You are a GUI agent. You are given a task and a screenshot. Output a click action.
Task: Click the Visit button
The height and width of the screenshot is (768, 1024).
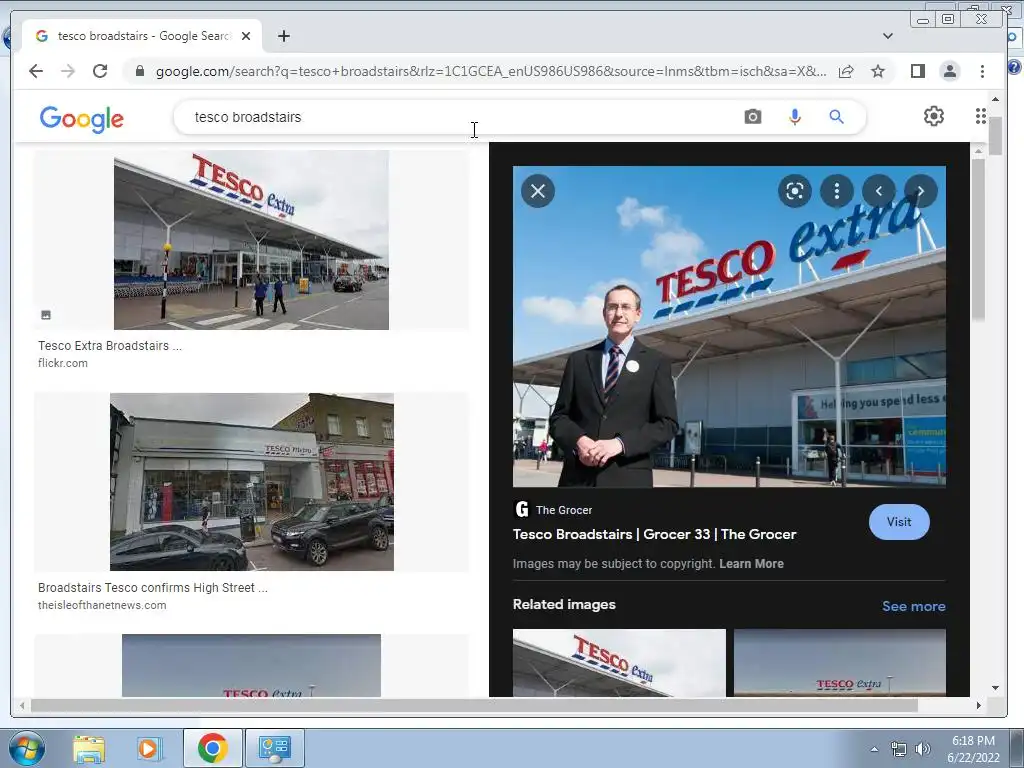pos(899,522)
